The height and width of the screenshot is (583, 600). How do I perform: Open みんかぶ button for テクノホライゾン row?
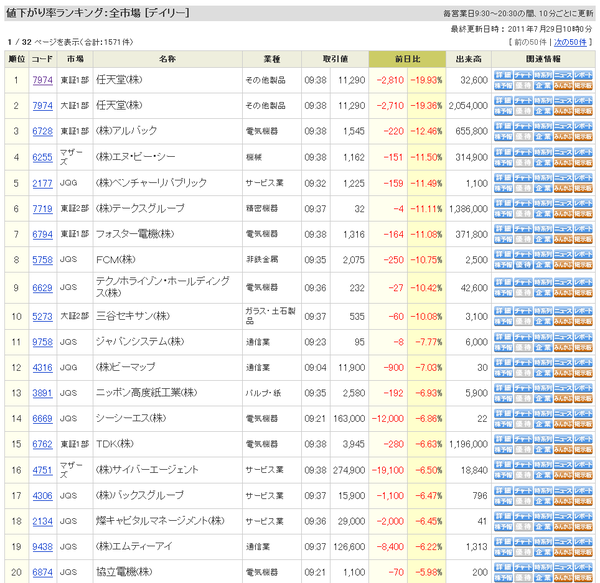[563, 293]
